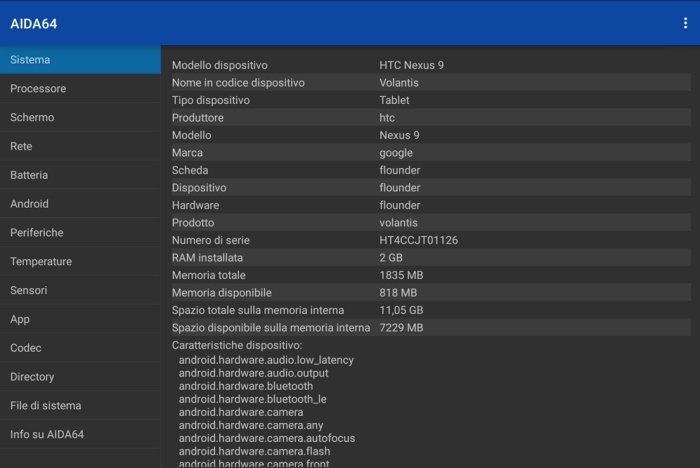
Task: Open the App section
Action: click(x=80, y=319)
